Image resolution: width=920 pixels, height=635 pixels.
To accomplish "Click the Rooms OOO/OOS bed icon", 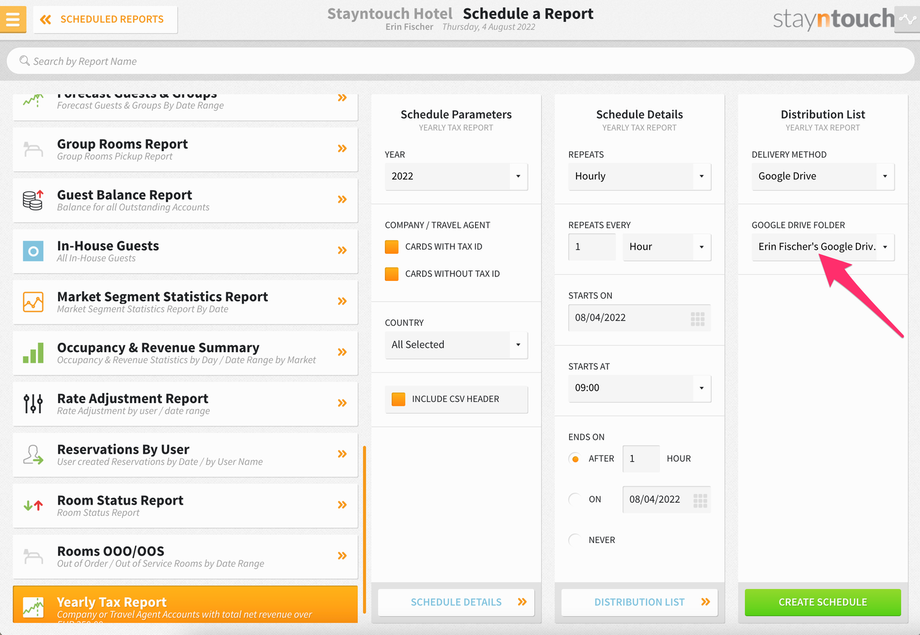I will (33, 556).
